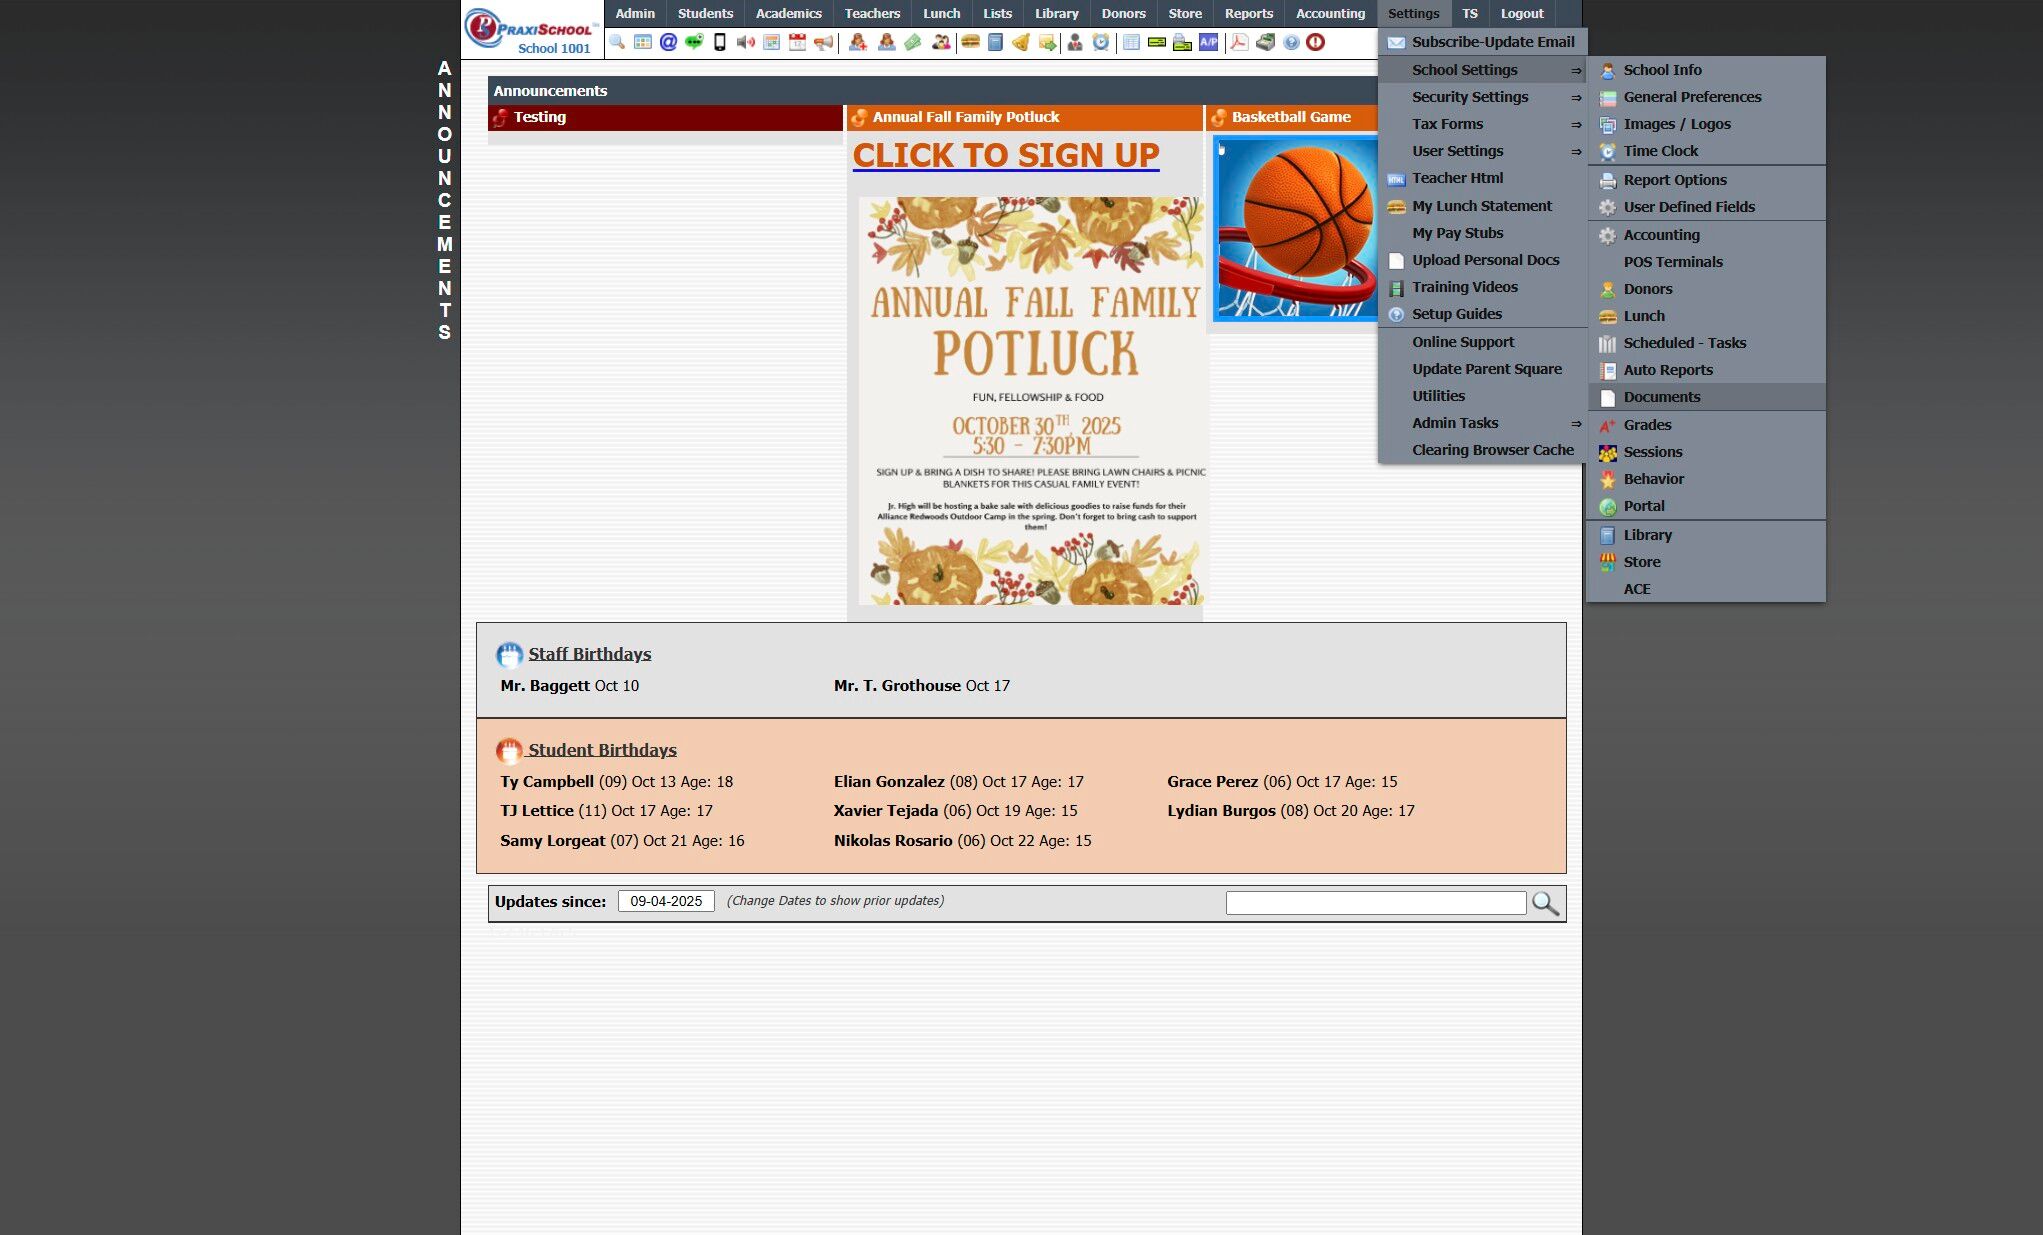
Task: Open the Staff Birthdays link
Action: pyautogui.click(x=589, y=654)
